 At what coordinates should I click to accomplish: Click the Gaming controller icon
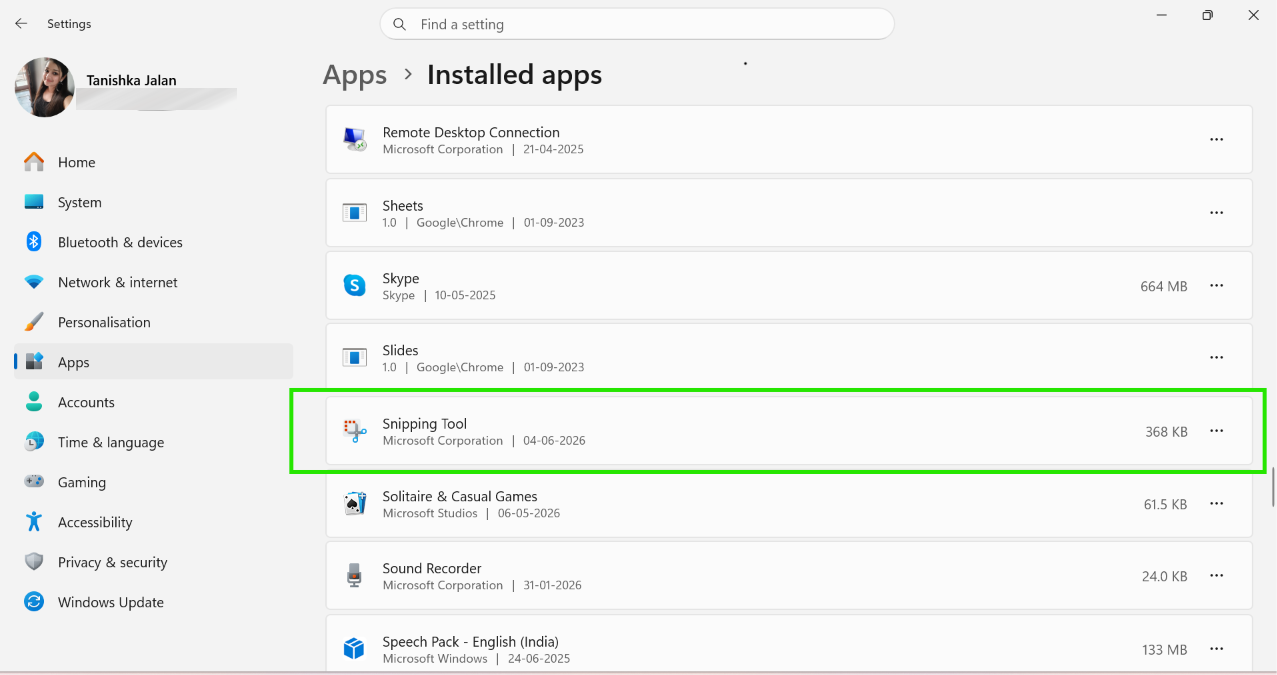pyautogui.click(x=34, y=482)
